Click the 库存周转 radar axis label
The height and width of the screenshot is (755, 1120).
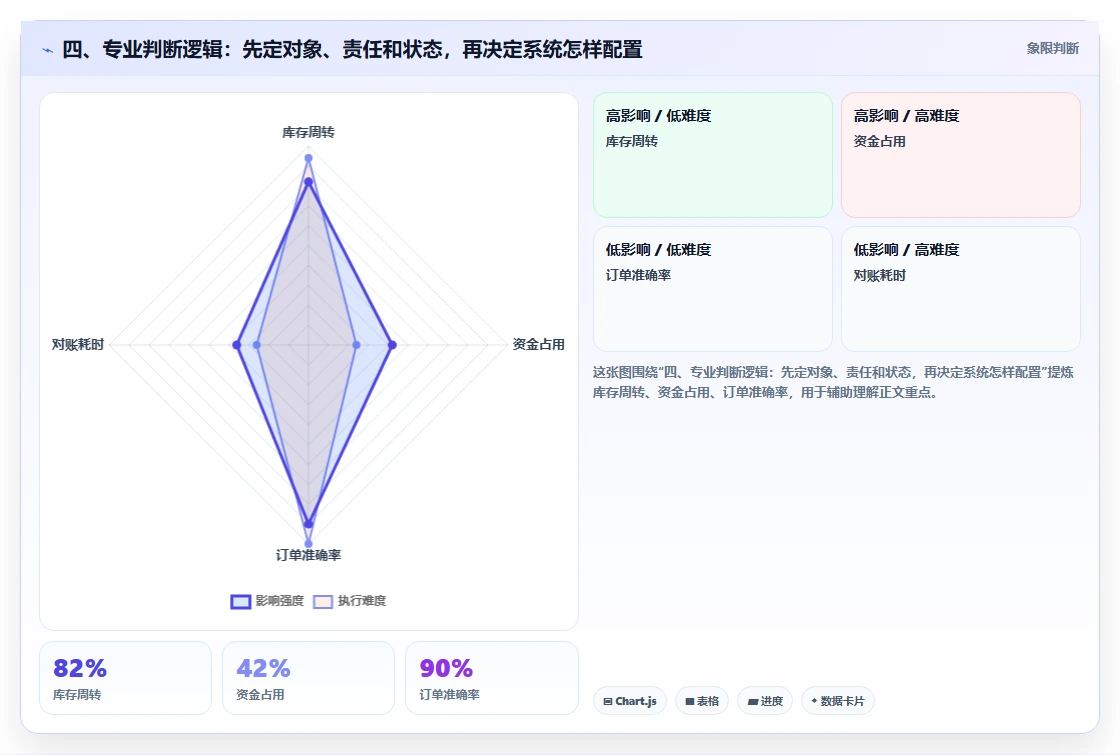coord(308,132)
